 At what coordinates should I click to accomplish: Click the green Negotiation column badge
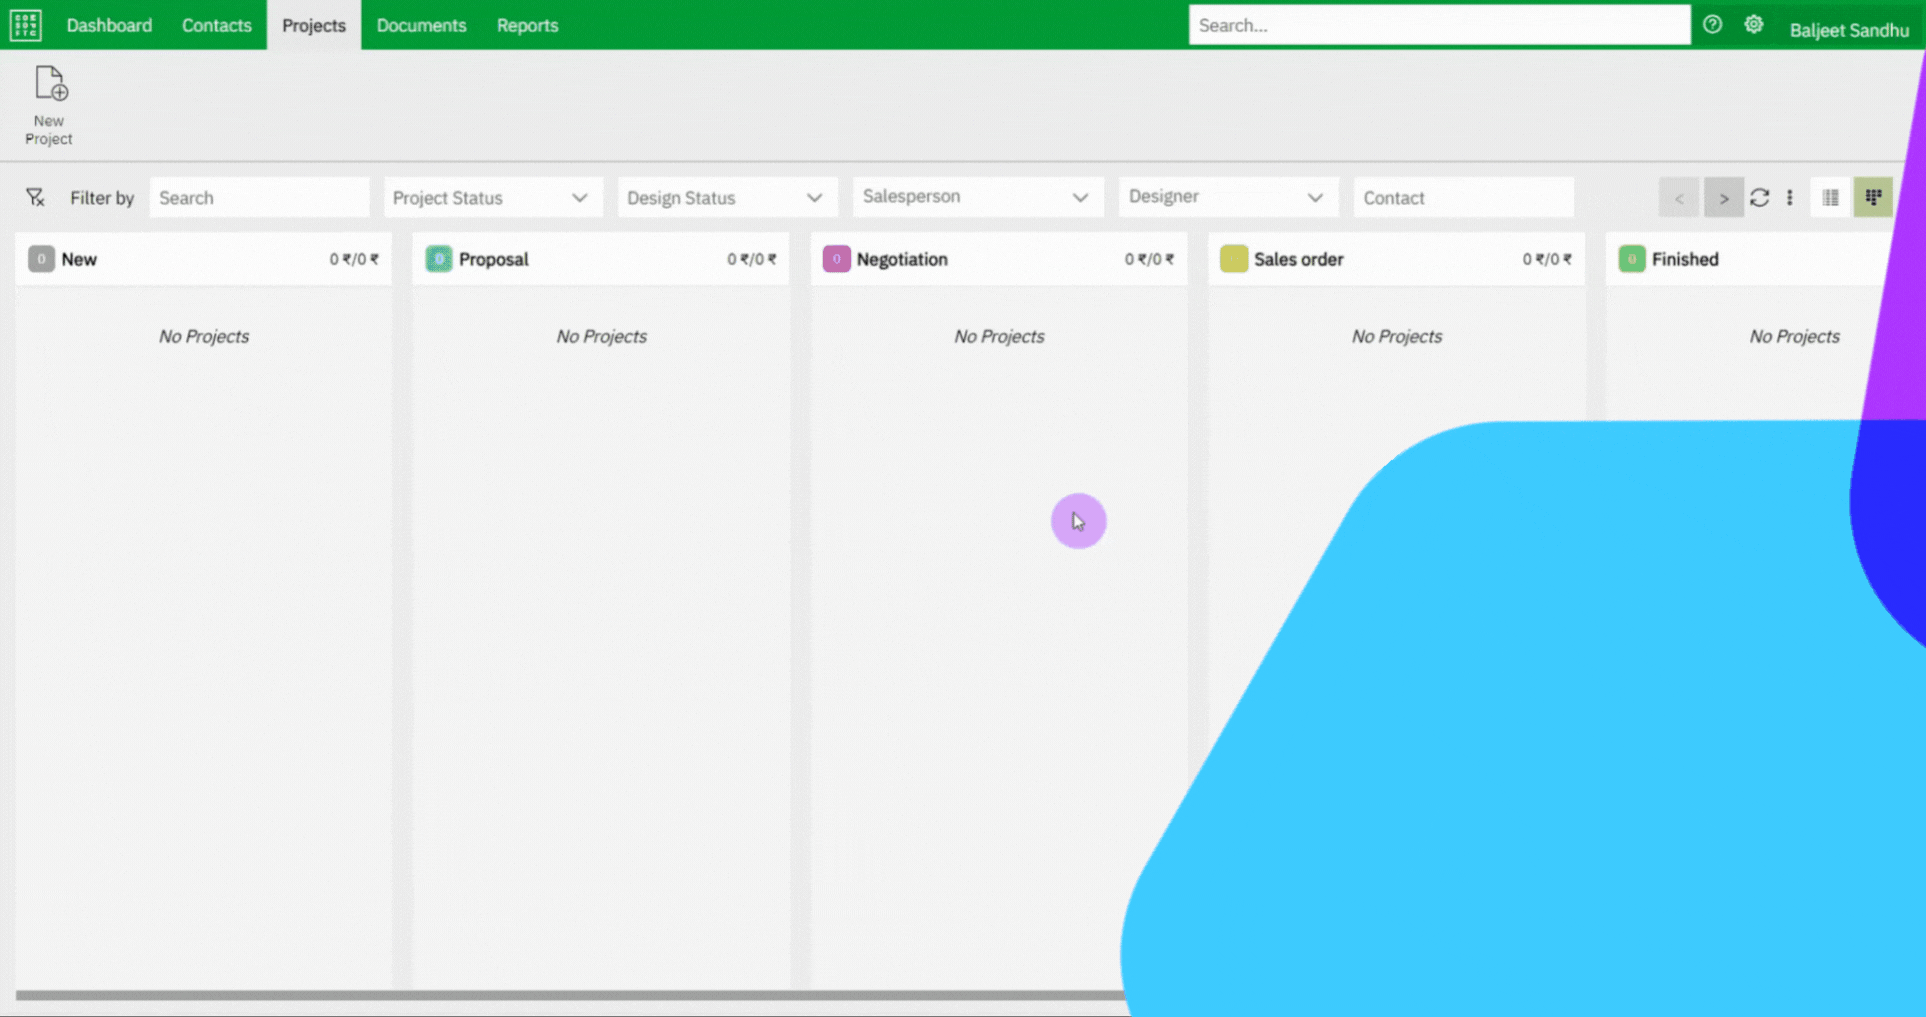pos(836,258)
